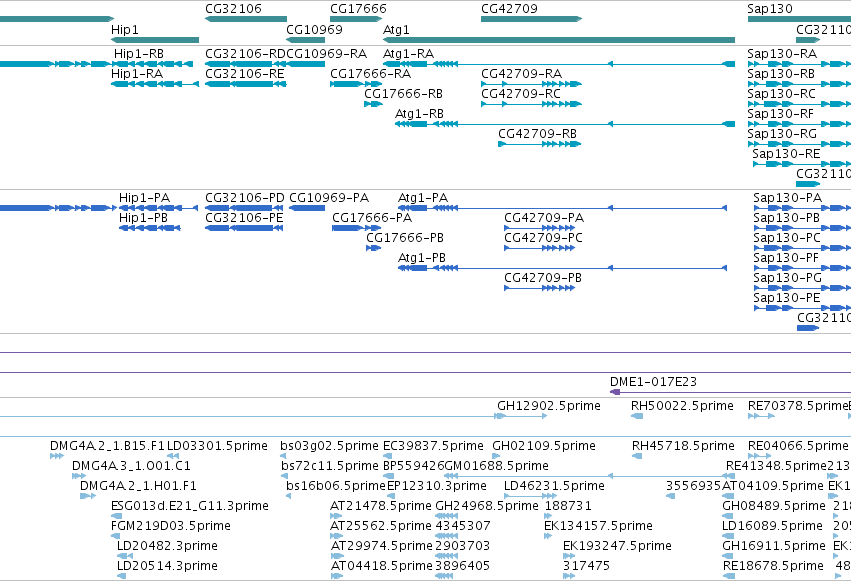Click protein label CG17666-PA
This screenshot has width=851, height=581.
point(372,218)
